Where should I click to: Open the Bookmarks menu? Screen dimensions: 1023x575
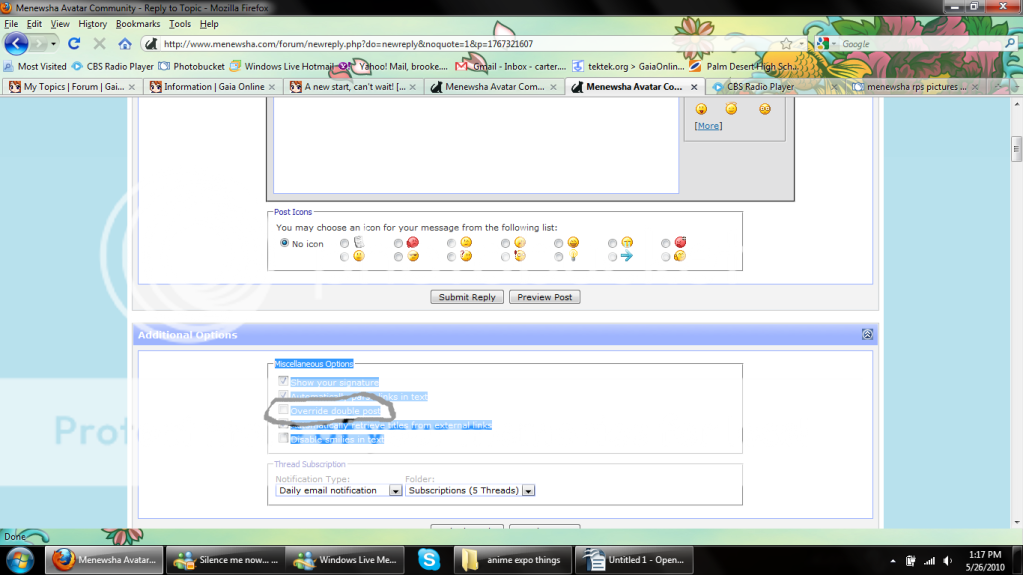click(137, 24)
